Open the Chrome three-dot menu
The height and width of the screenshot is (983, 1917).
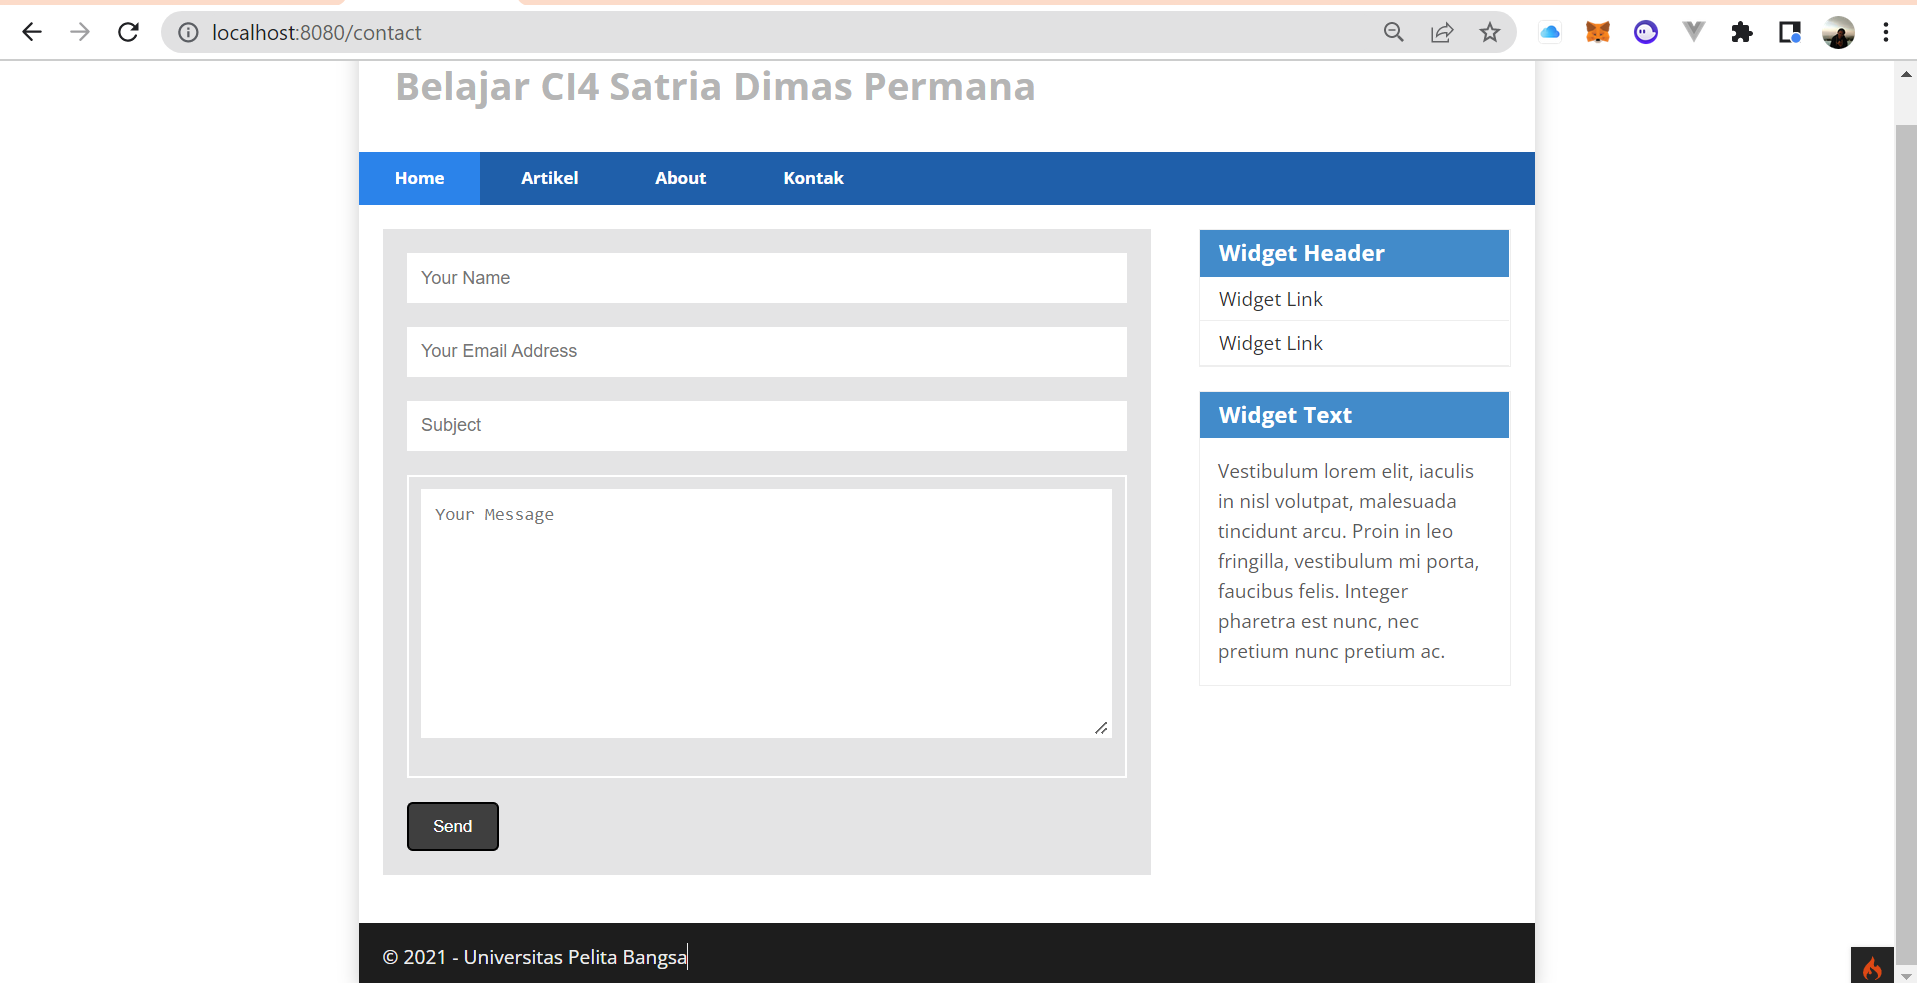pyautogui.click(x=1886, y=33)
